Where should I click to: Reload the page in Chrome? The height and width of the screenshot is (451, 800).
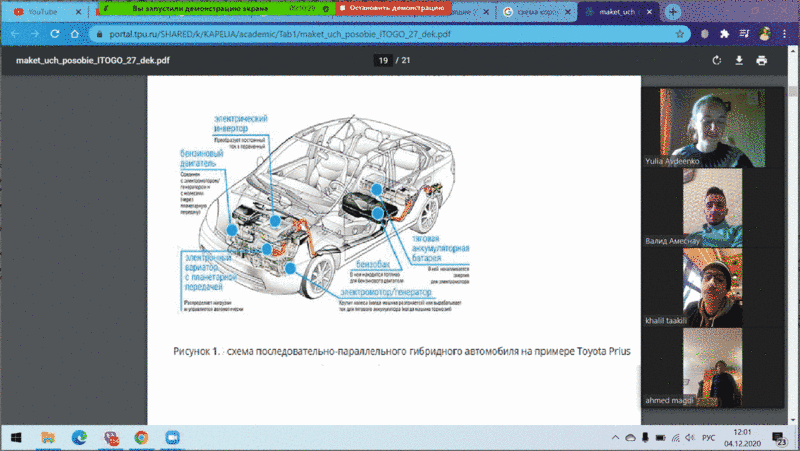click(58, 33)
